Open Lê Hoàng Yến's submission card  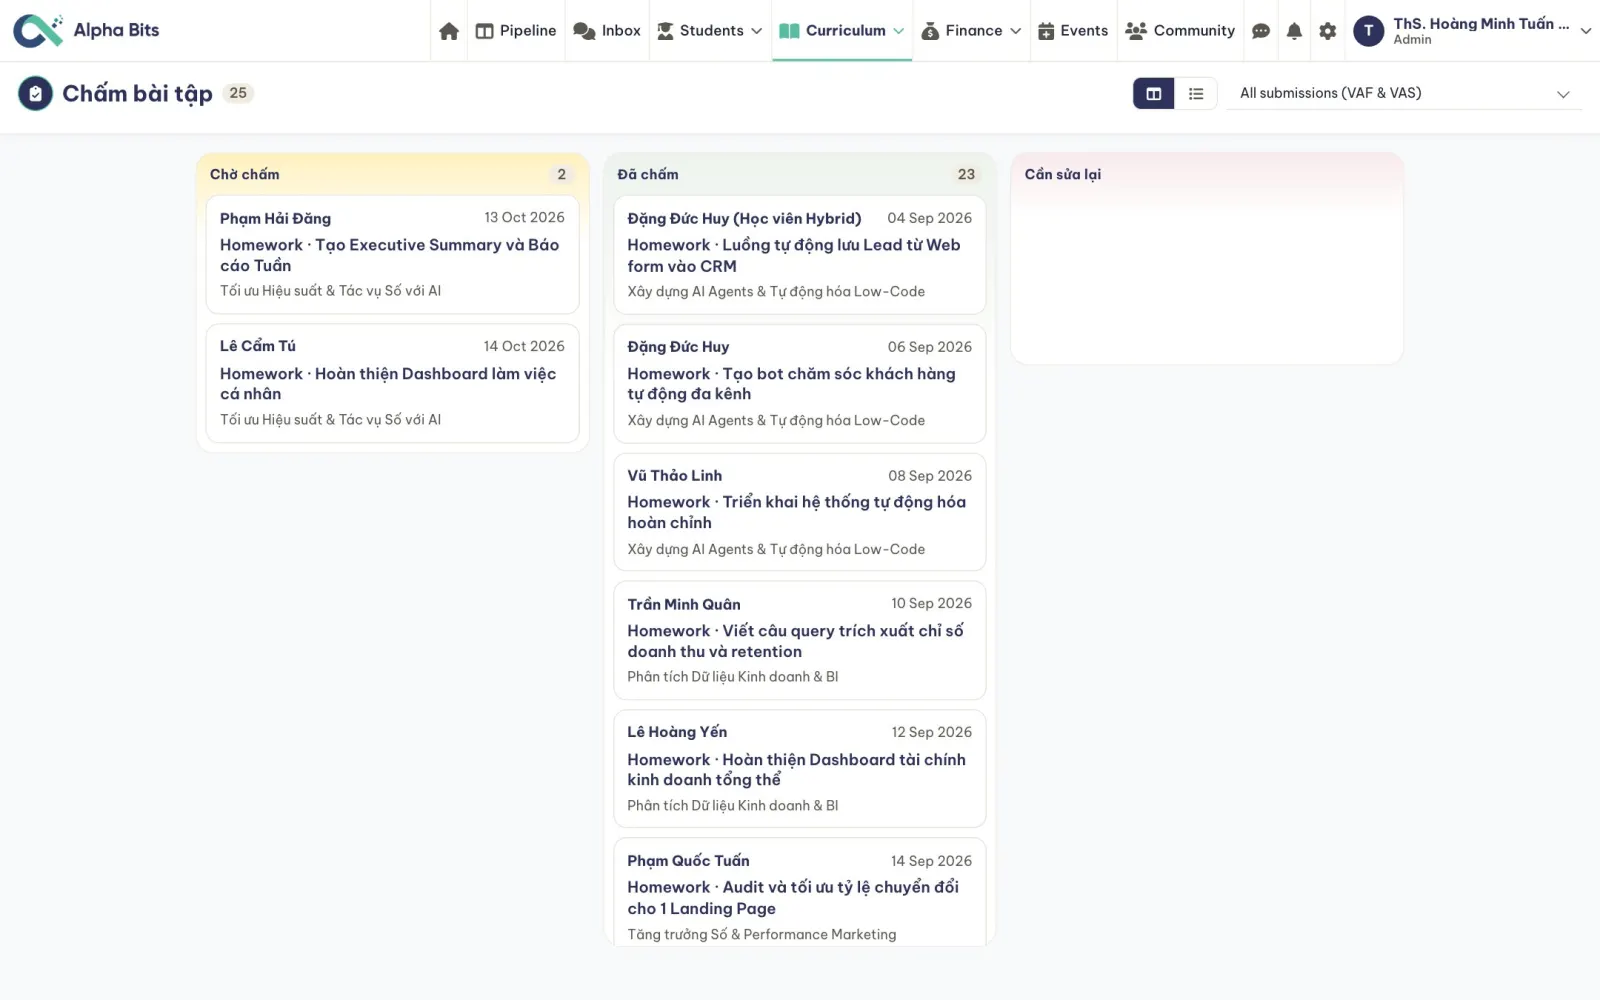coord(799,769)
